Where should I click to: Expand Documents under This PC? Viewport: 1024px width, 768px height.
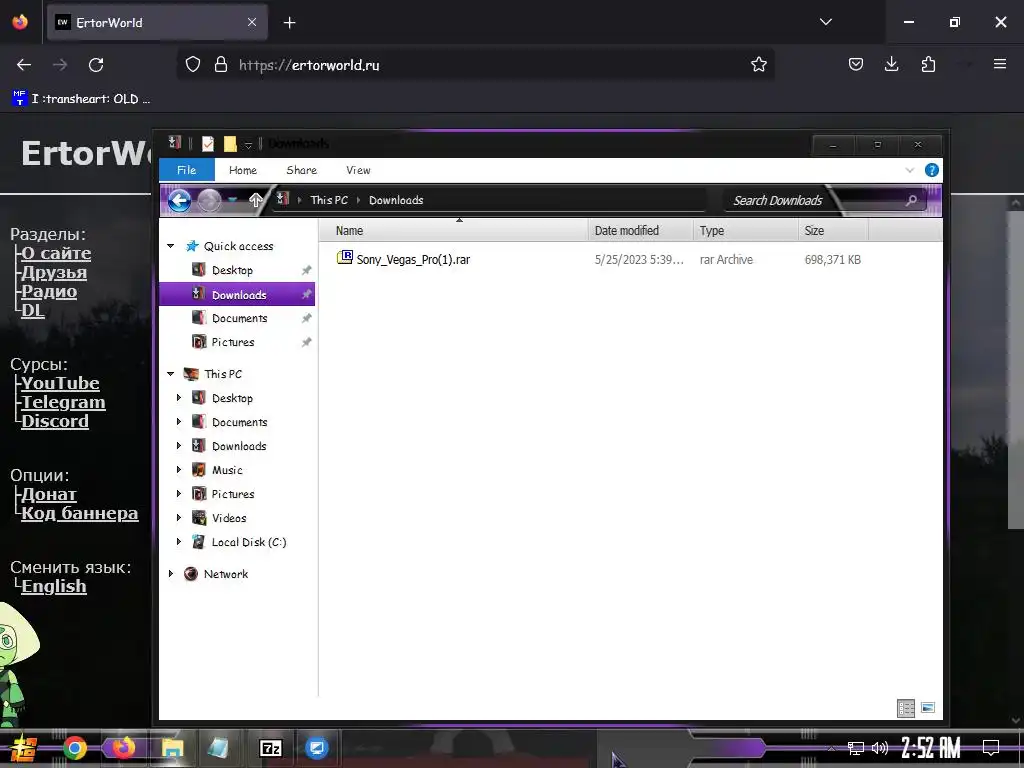point(179,422)
